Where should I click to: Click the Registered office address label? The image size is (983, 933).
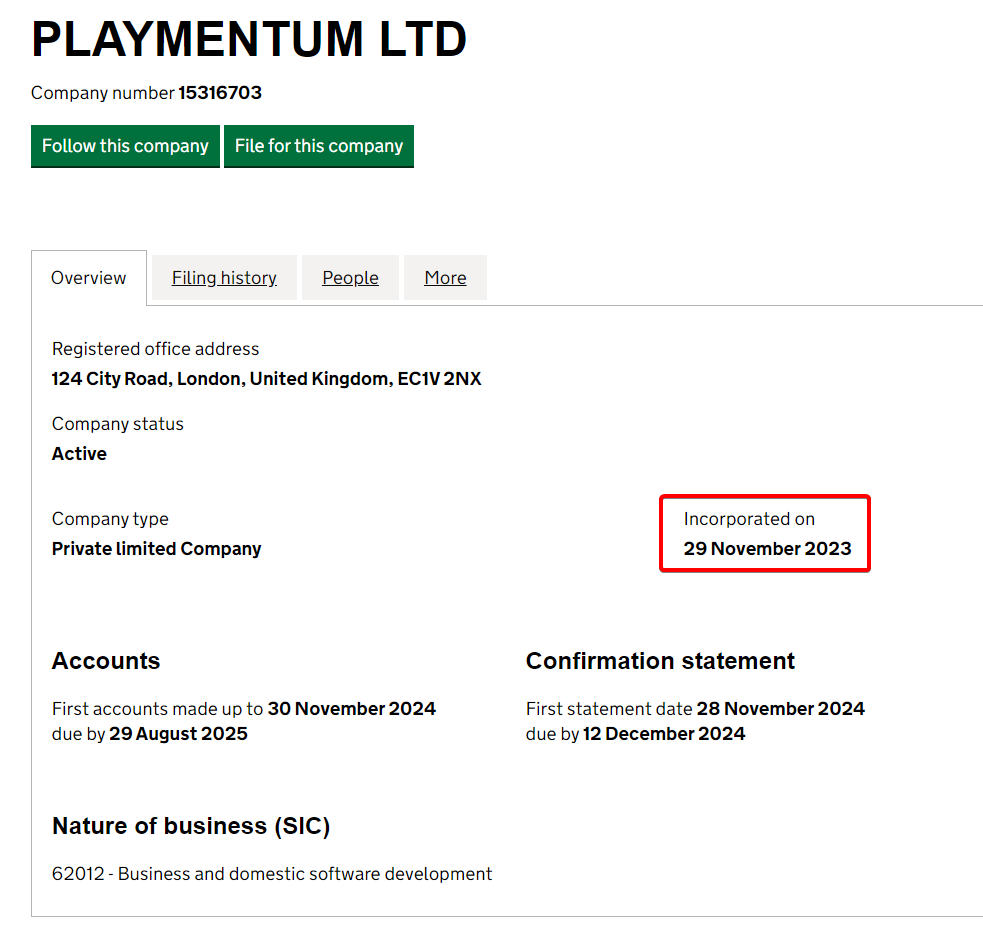pos(155,349)
